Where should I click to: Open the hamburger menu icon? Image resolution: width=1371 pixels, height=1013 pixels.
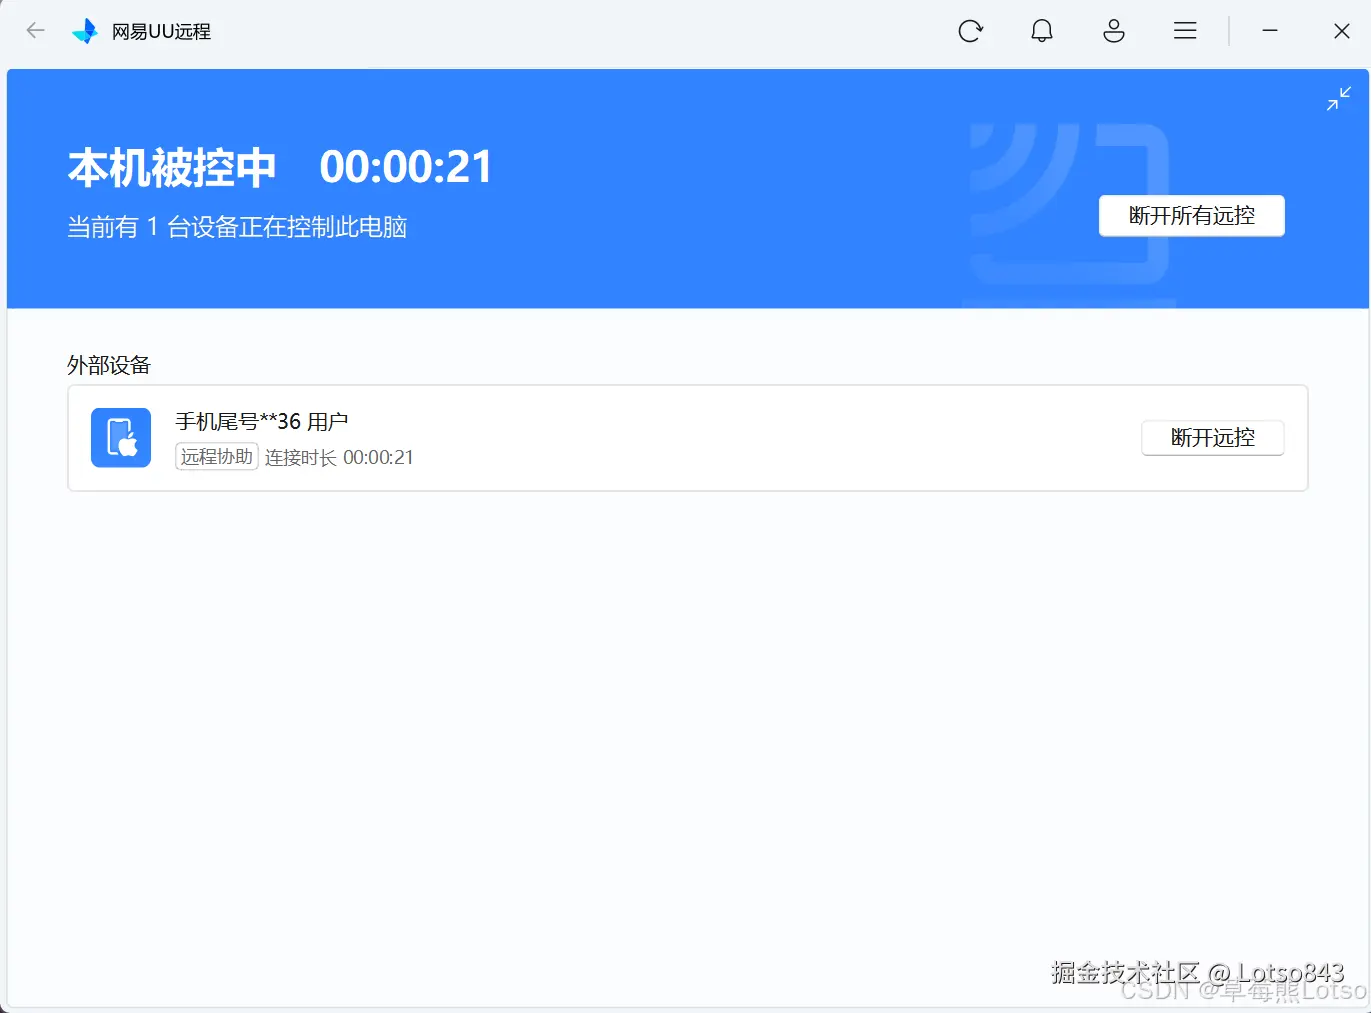[1184, 31]
